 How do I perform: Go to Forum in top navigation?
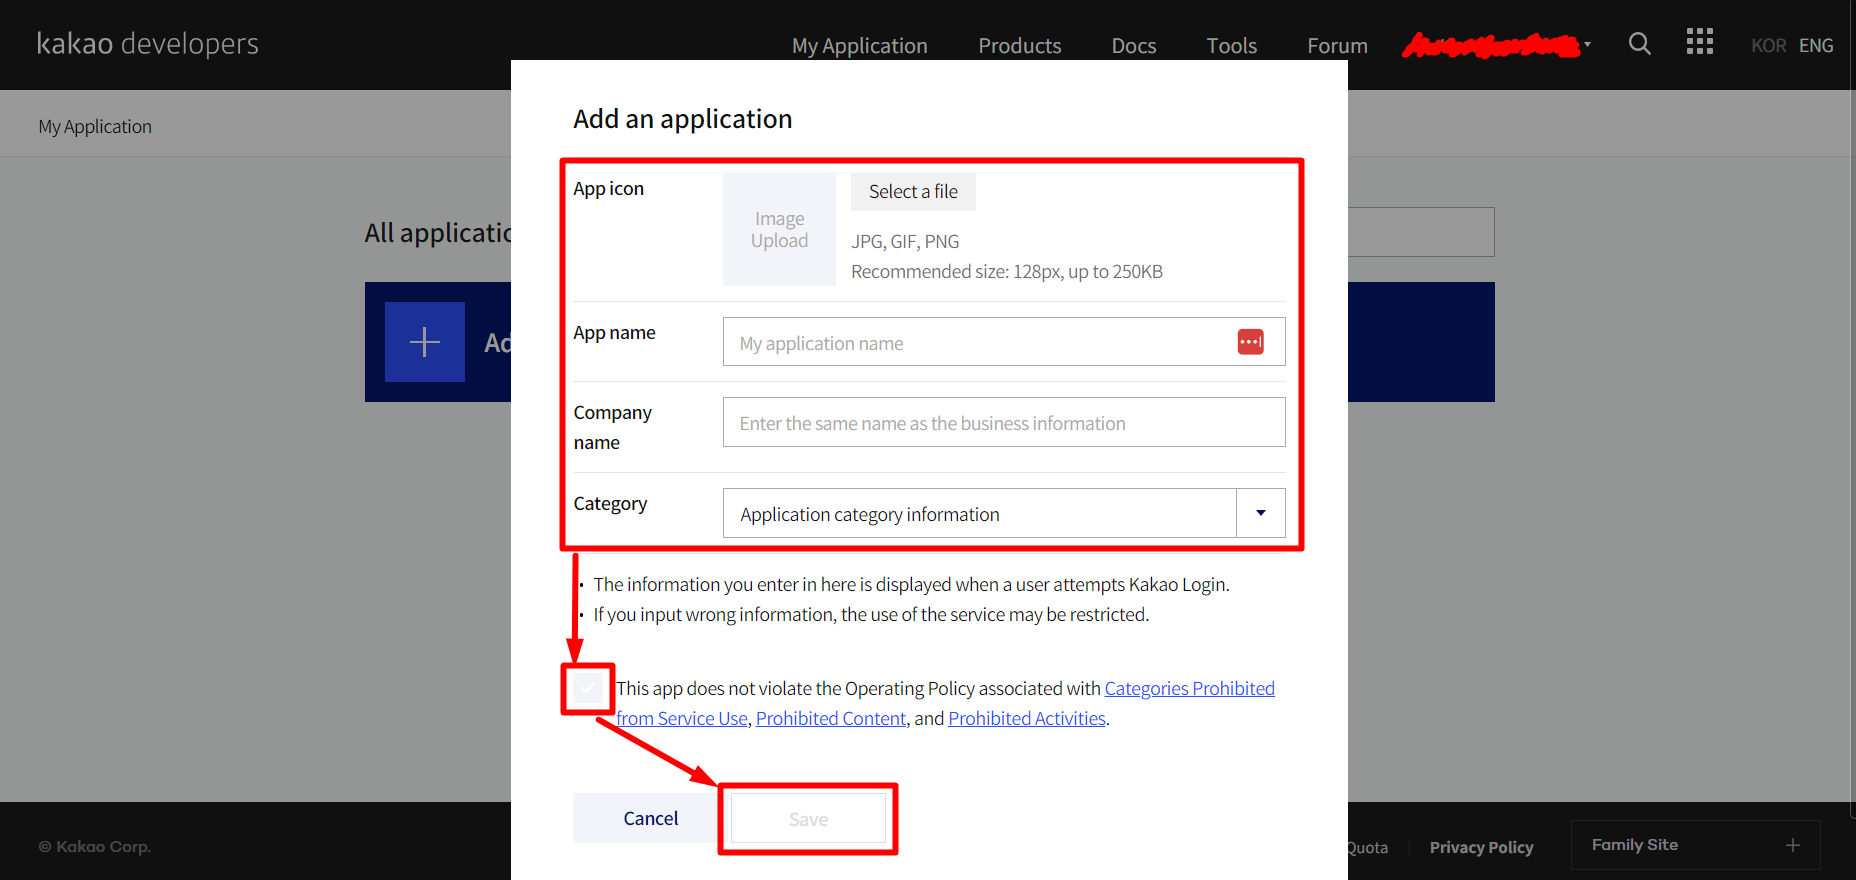point(1337,46)
